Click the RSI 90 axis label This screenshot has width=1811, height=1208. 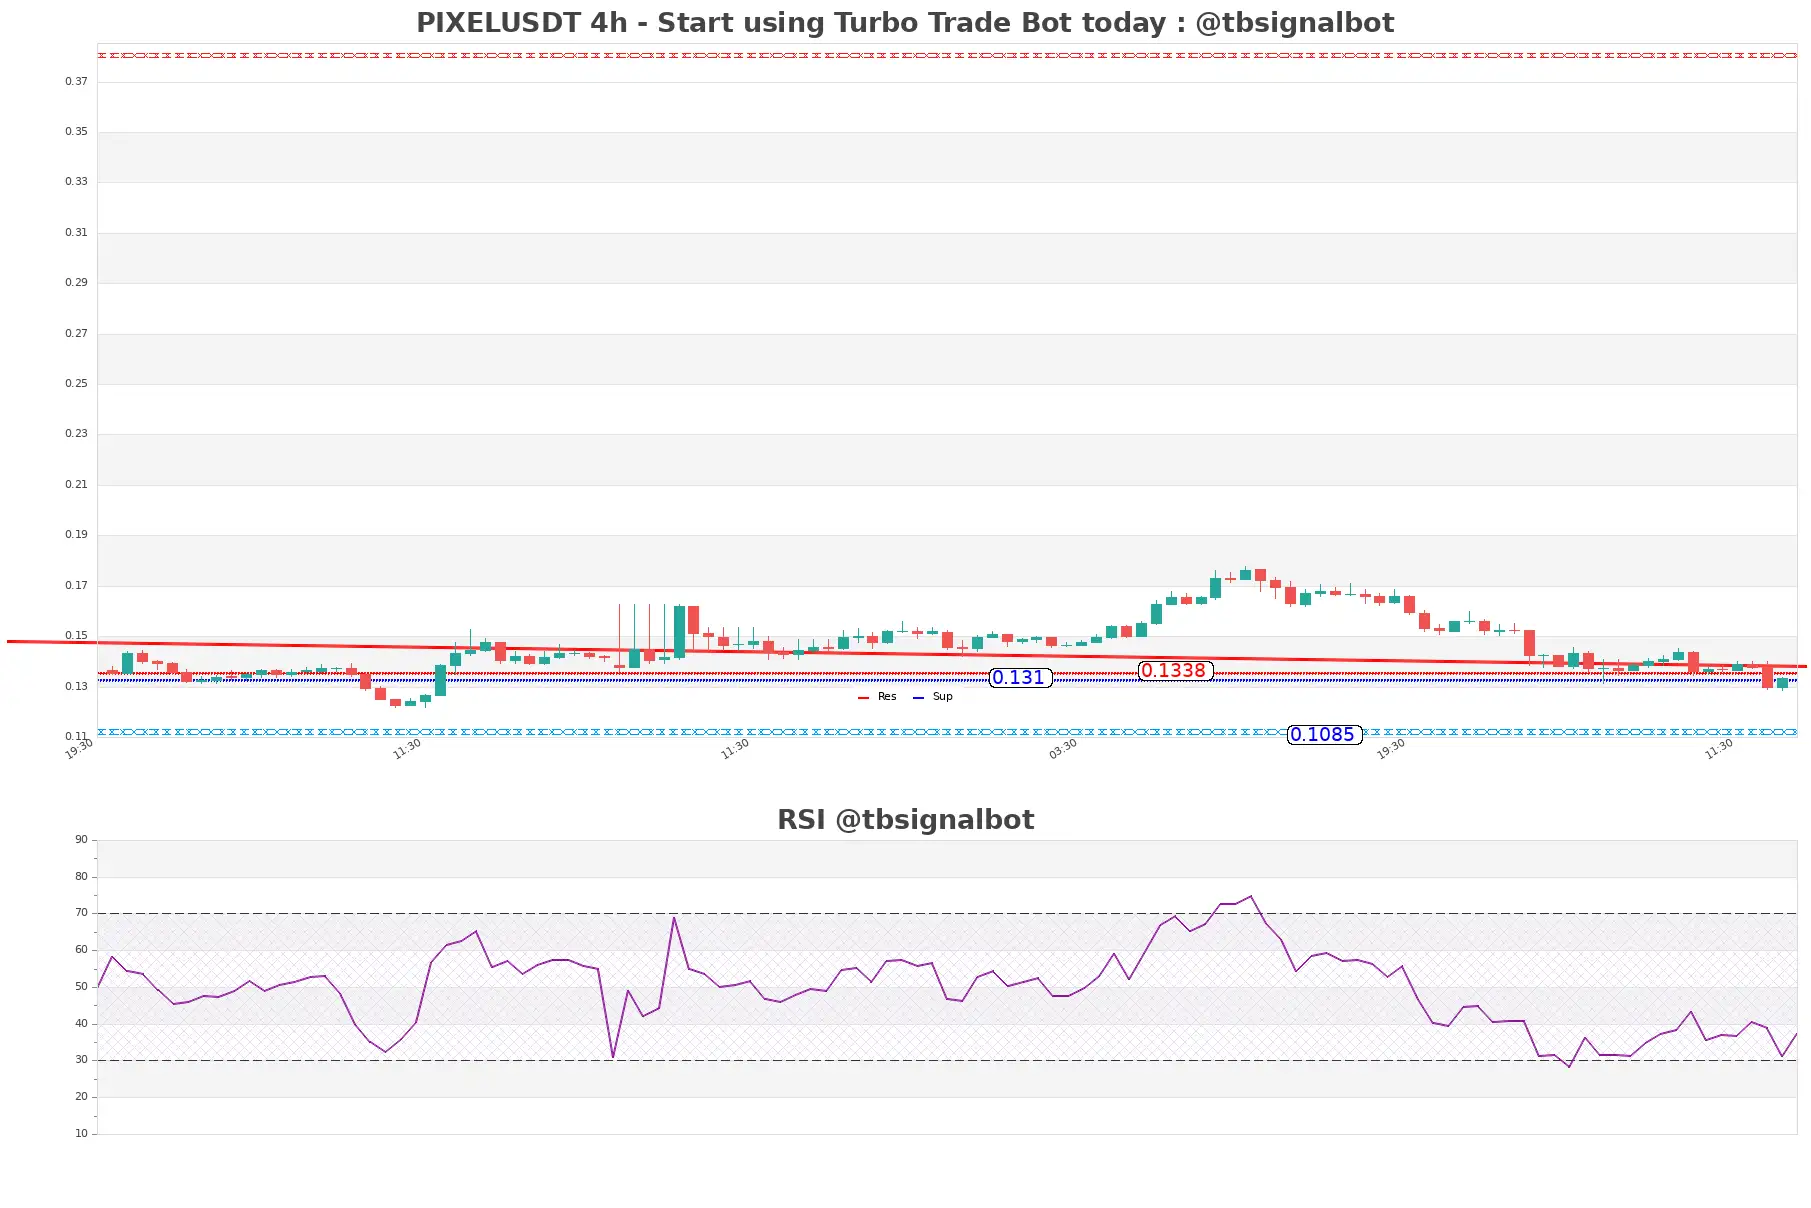pyautogui.click(x=81, y=840)
